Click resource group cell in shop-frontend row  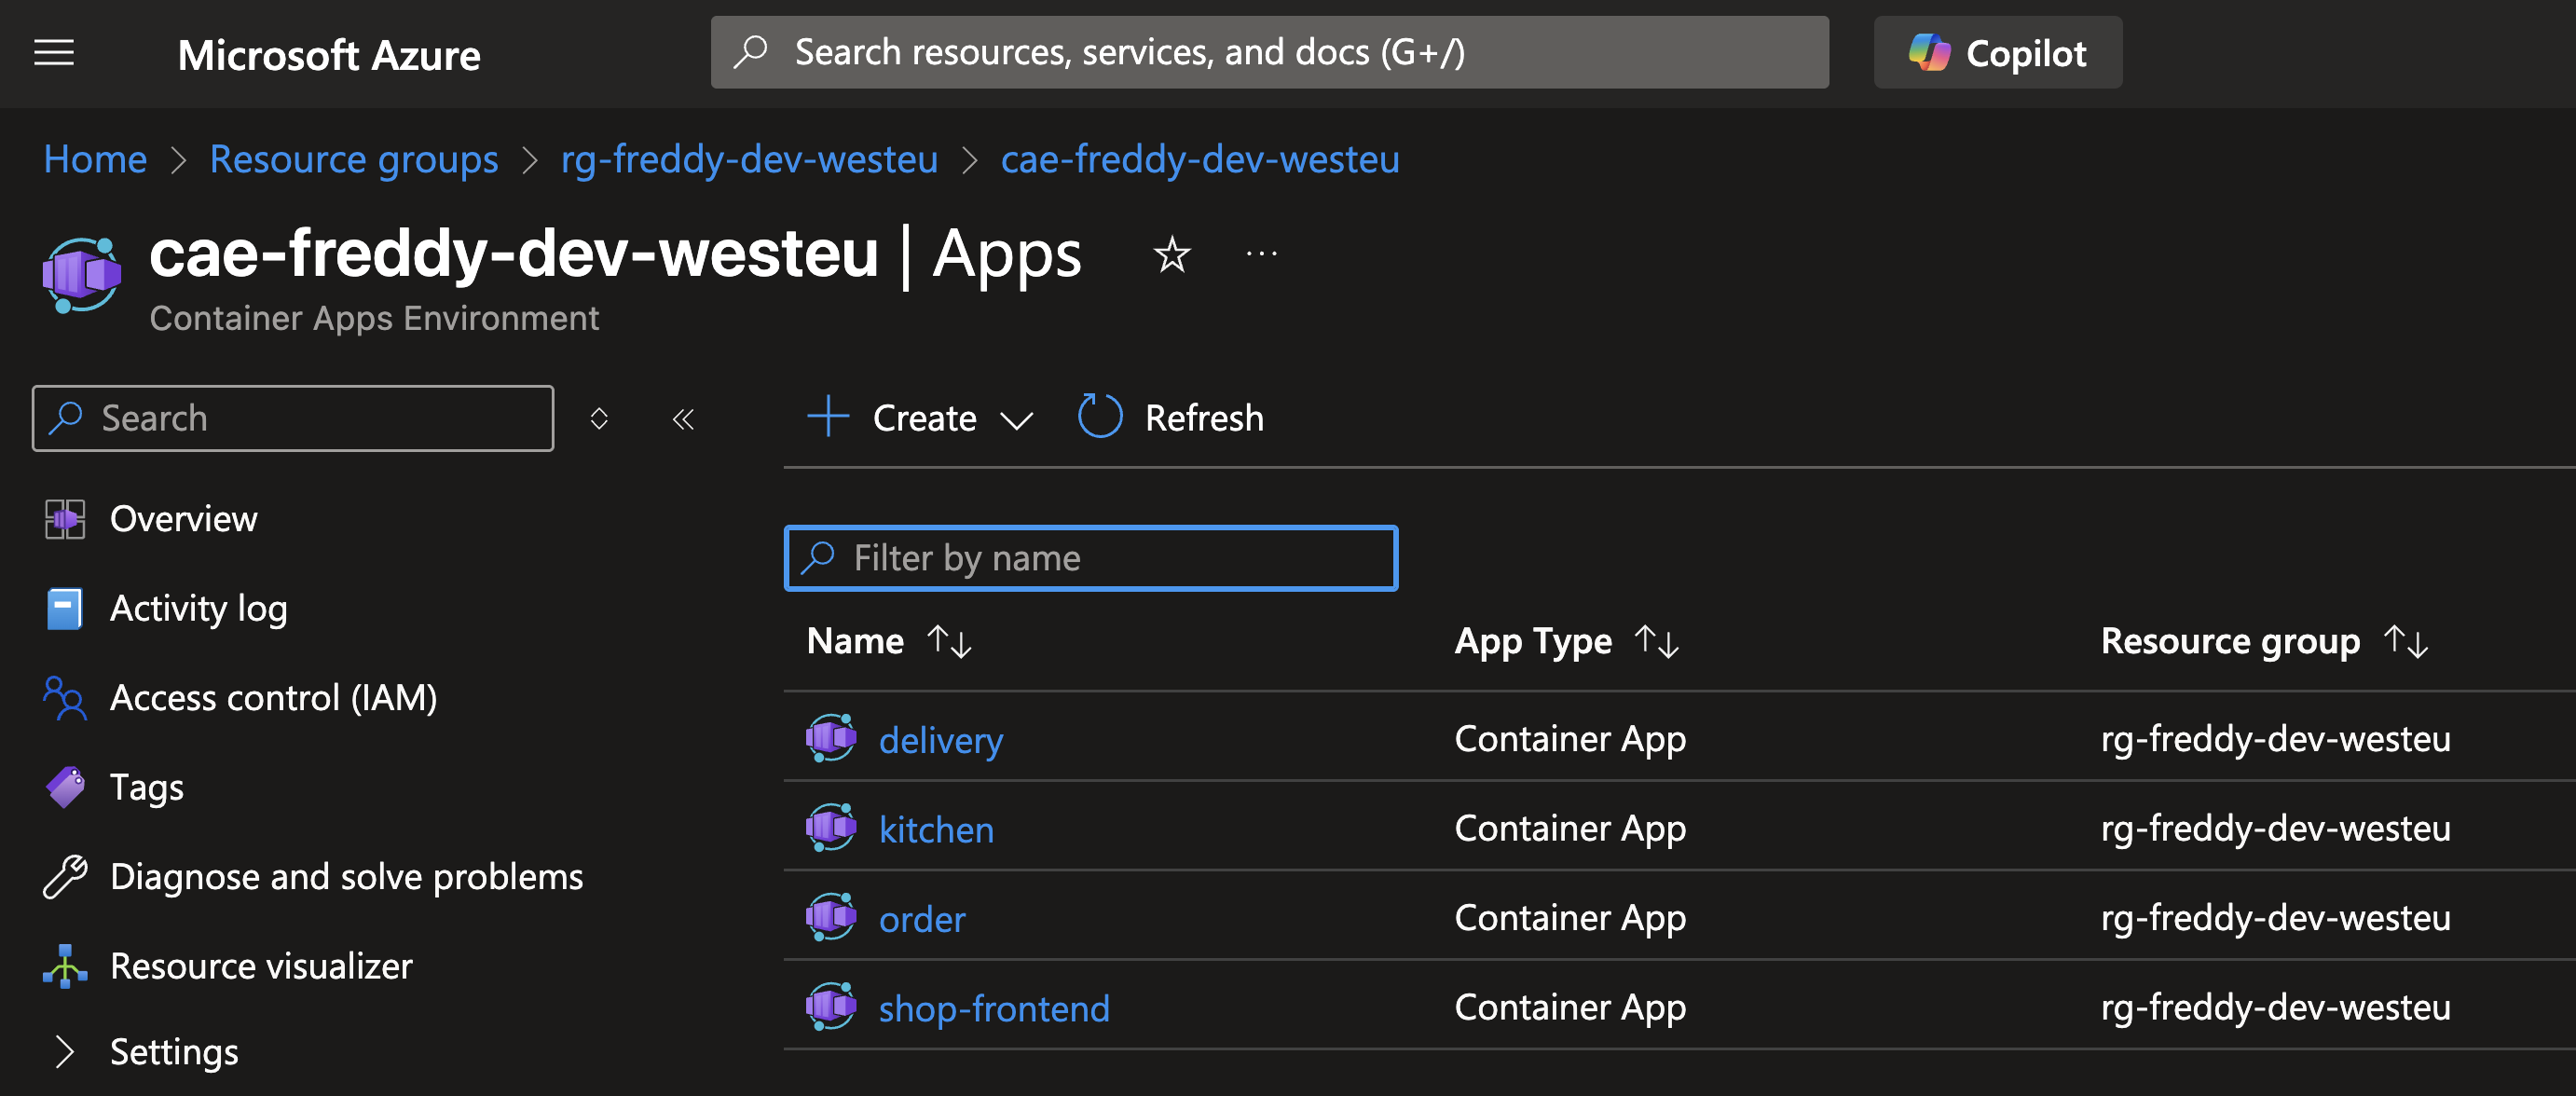[2276, 1007]
